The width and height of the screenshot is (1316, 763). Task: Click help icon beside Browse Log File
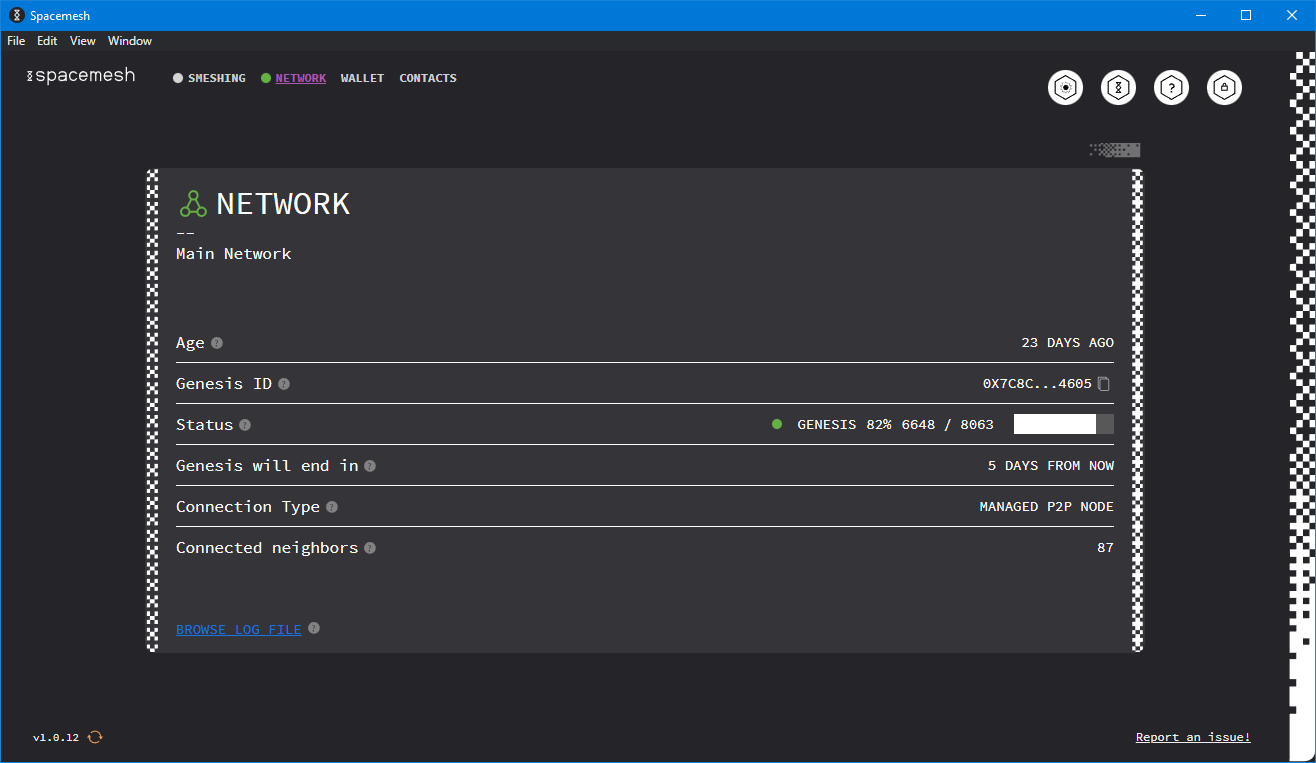pyautogui.click(x=314, y=628)
